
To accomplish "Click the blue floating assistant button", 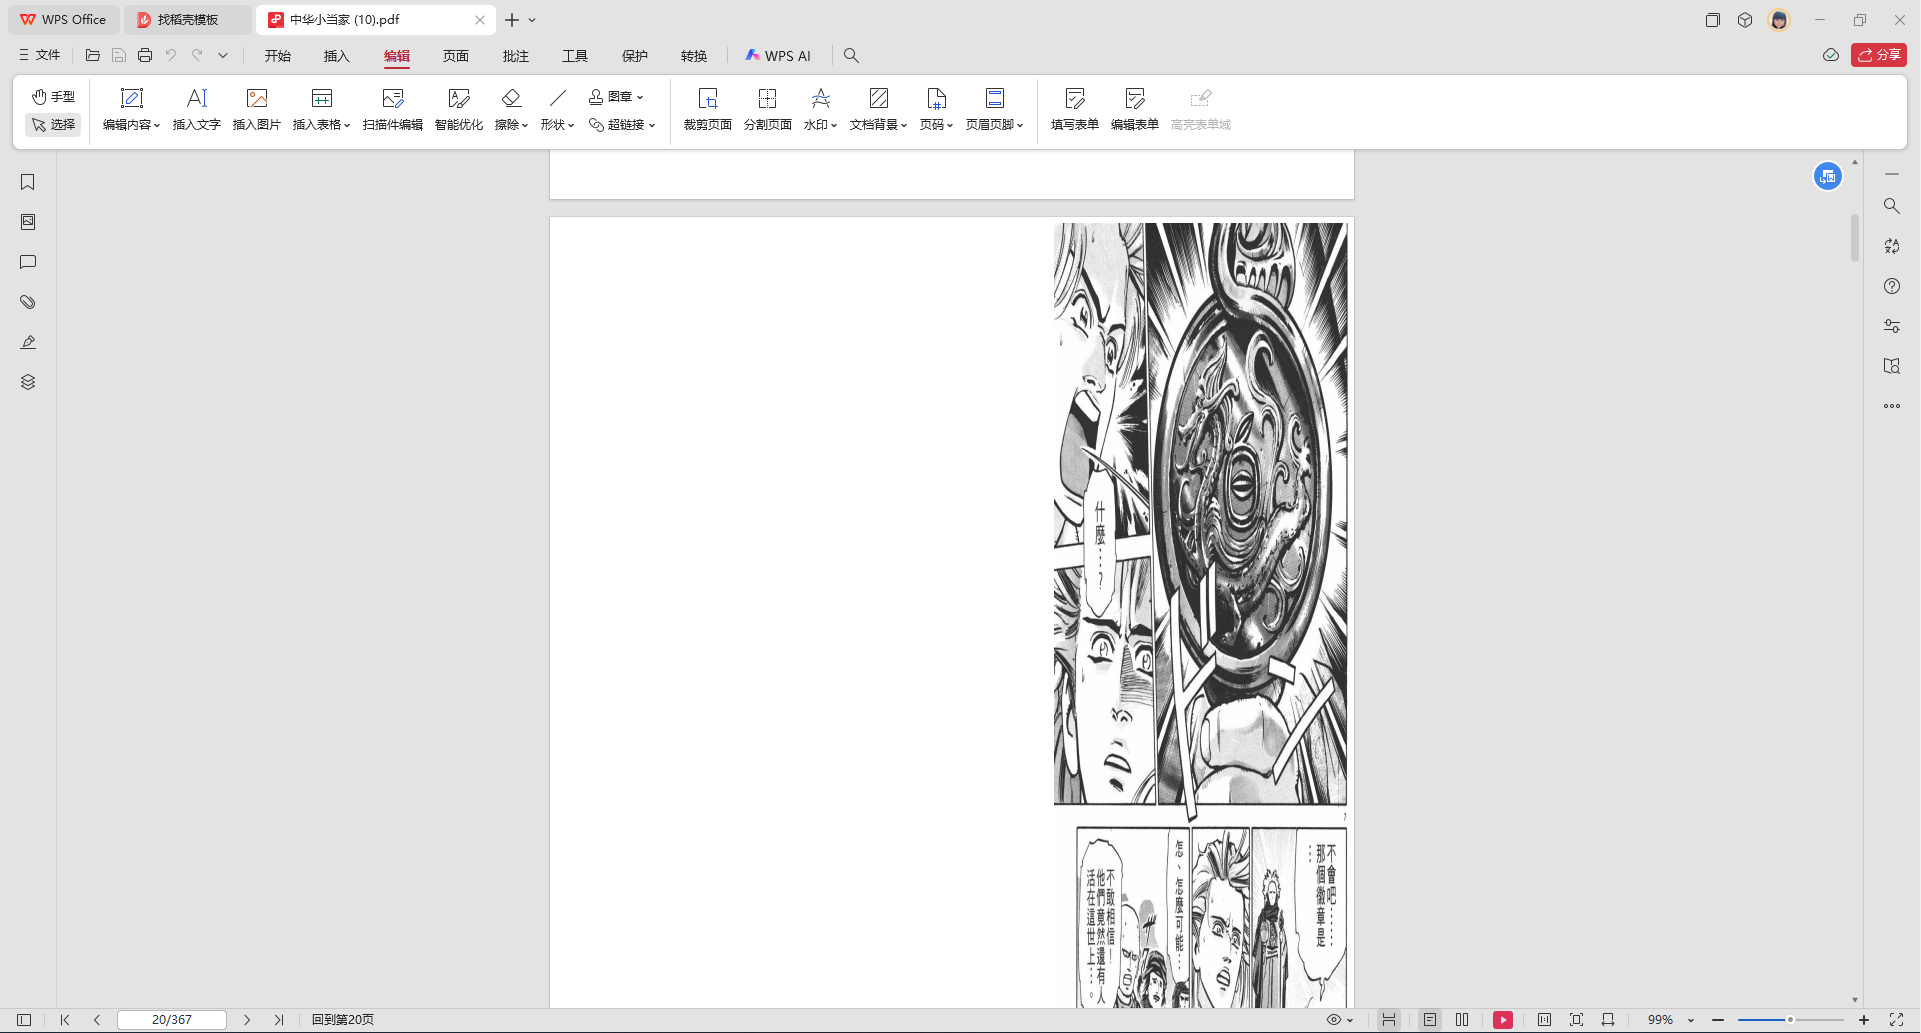I will click(x=1828, y=177).
